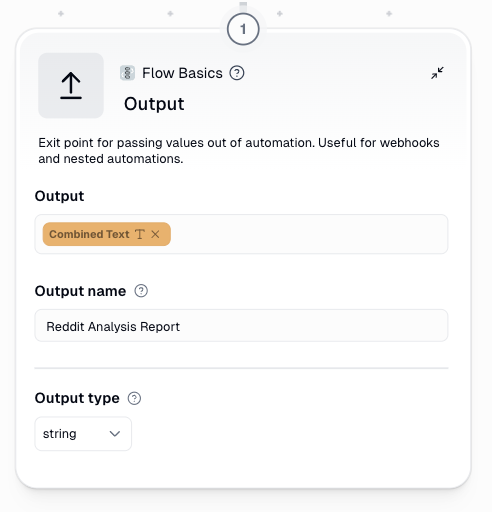492x512 pixels.
Task: Click the Output node title heading
Action: click(154, 104)
